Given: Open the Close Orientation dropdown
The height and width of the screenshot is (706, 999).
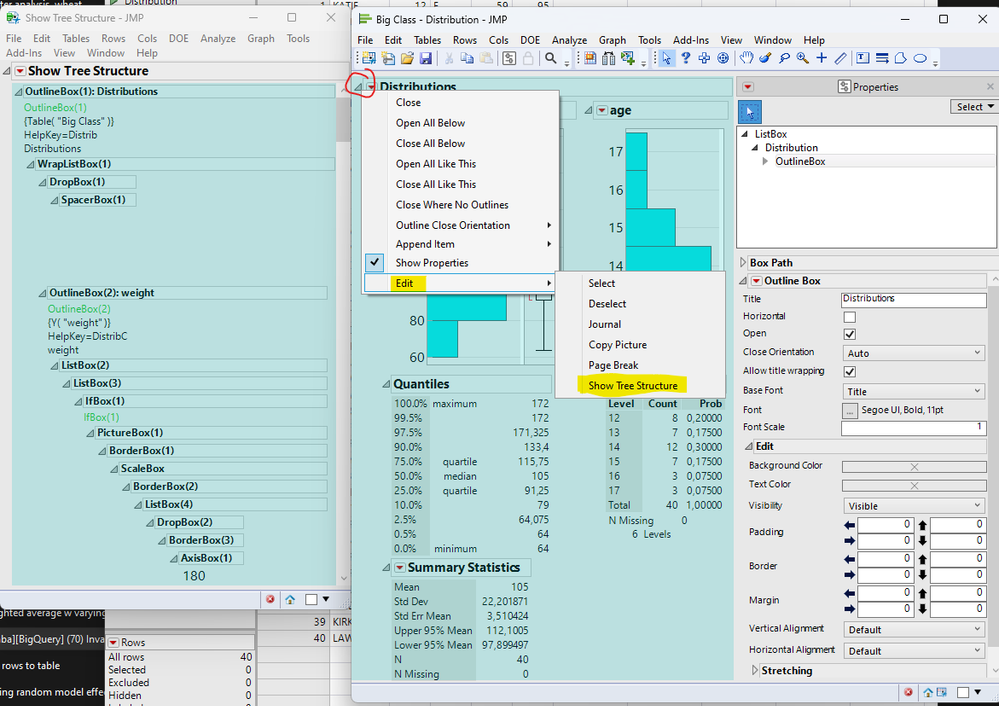Looking at the screenshot, I should point(914,353).
